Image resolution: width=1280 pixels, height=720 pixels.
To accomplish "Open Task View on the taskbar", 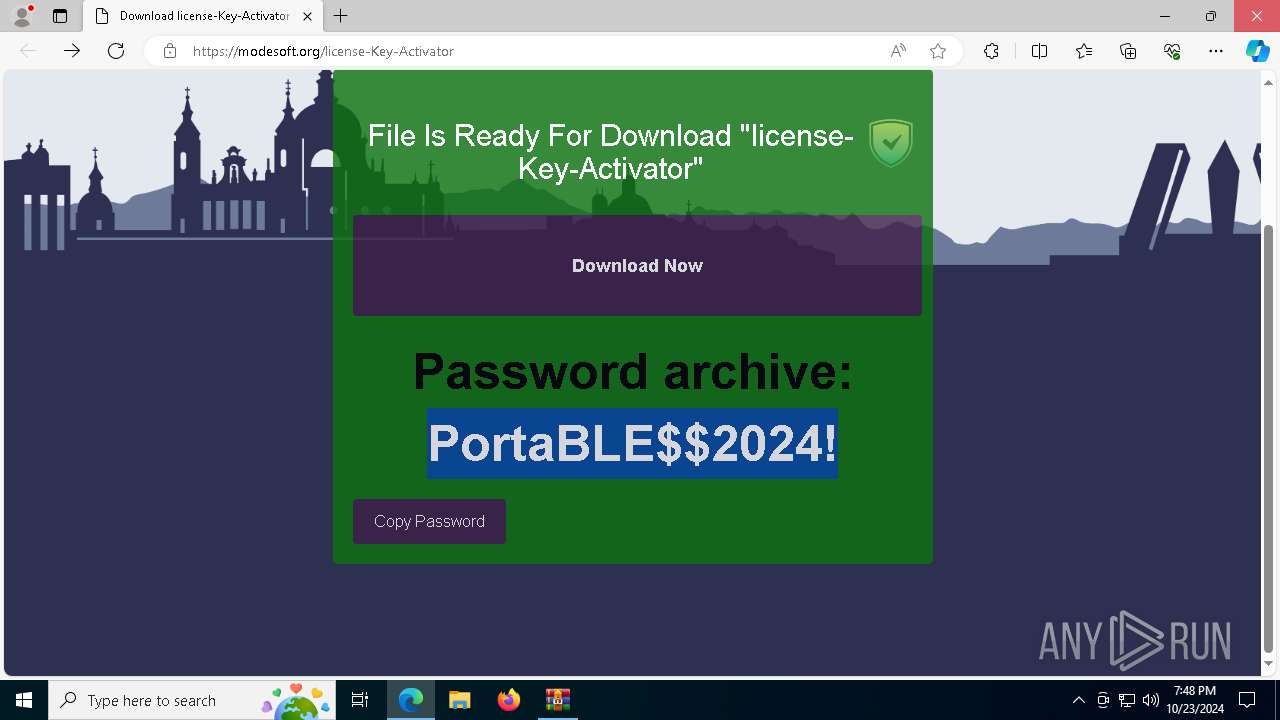I will pyautogui.click(x=360, y=700).
